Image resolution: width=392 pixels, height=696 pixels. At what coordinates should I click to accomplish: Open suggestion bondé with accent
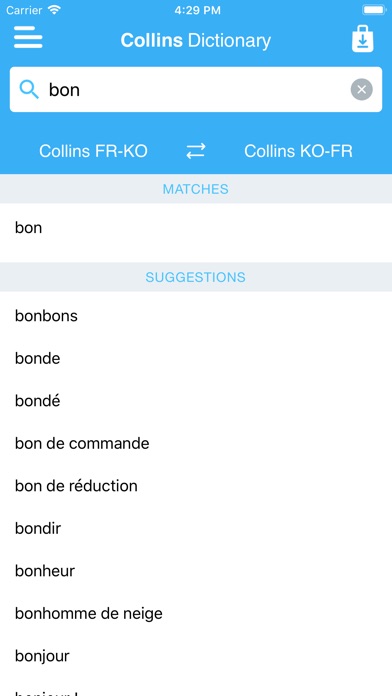pyautogui.click(x=196, y=401)
